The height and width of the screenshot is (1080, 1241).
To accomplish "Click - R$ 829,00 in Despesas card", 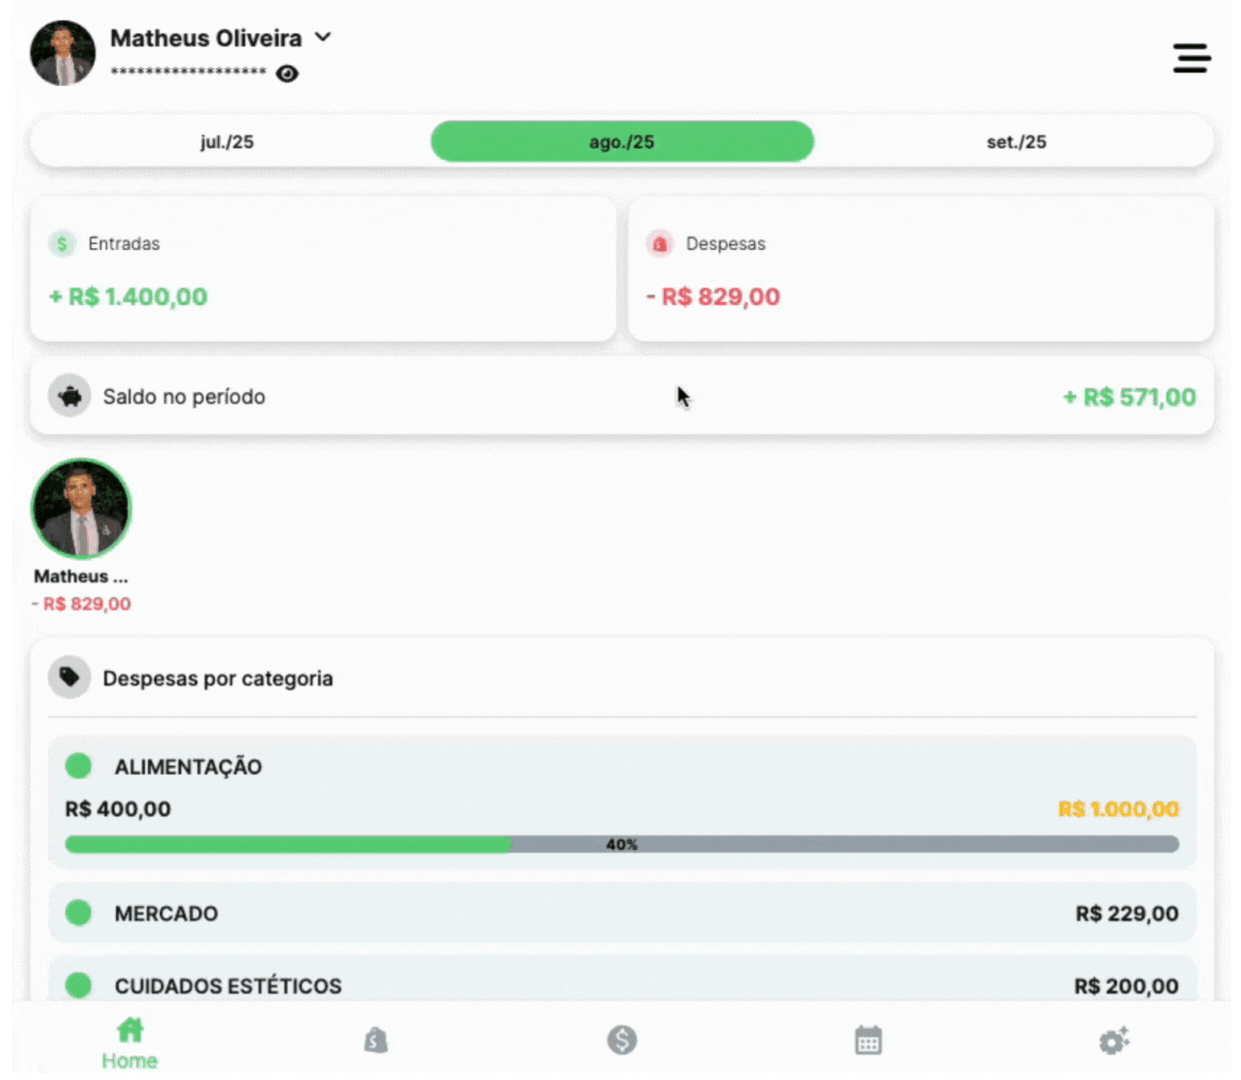I will [x=713, y=297].
